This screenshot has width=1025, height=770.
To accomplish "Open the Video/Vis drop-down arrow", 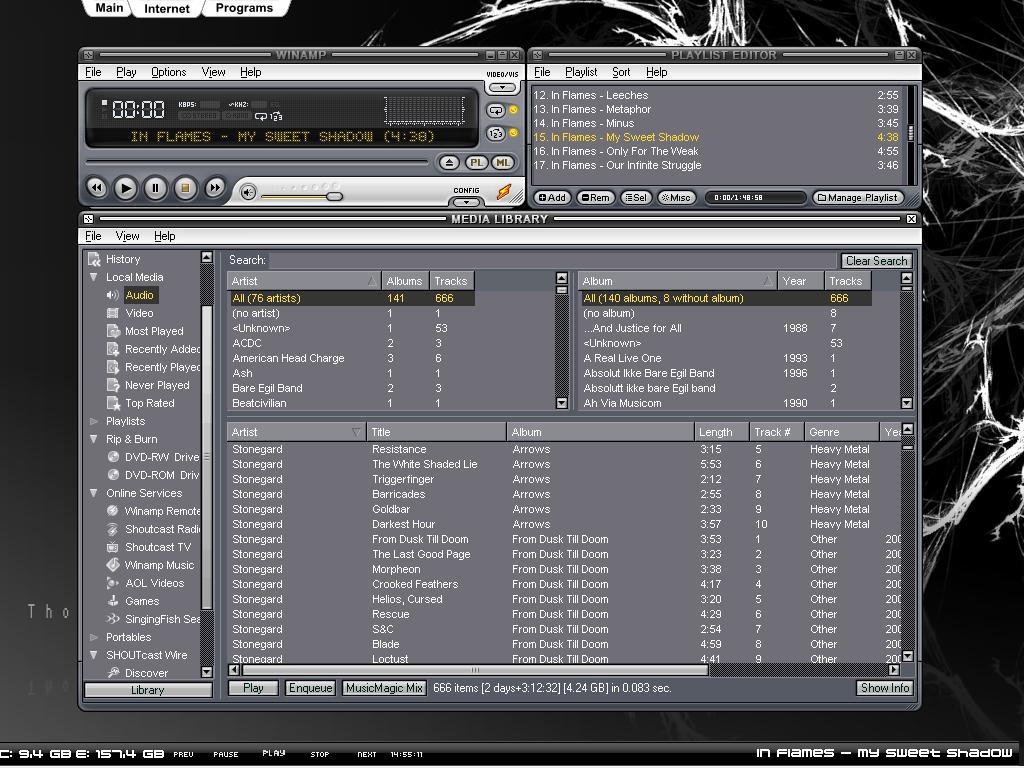I will 502,87.
